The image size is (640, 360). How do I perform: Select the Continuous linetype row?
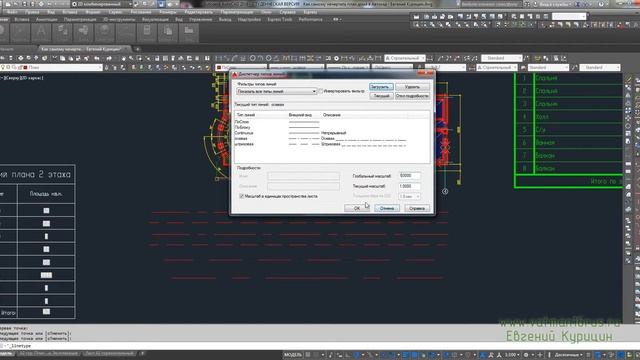tap(332, 133)
